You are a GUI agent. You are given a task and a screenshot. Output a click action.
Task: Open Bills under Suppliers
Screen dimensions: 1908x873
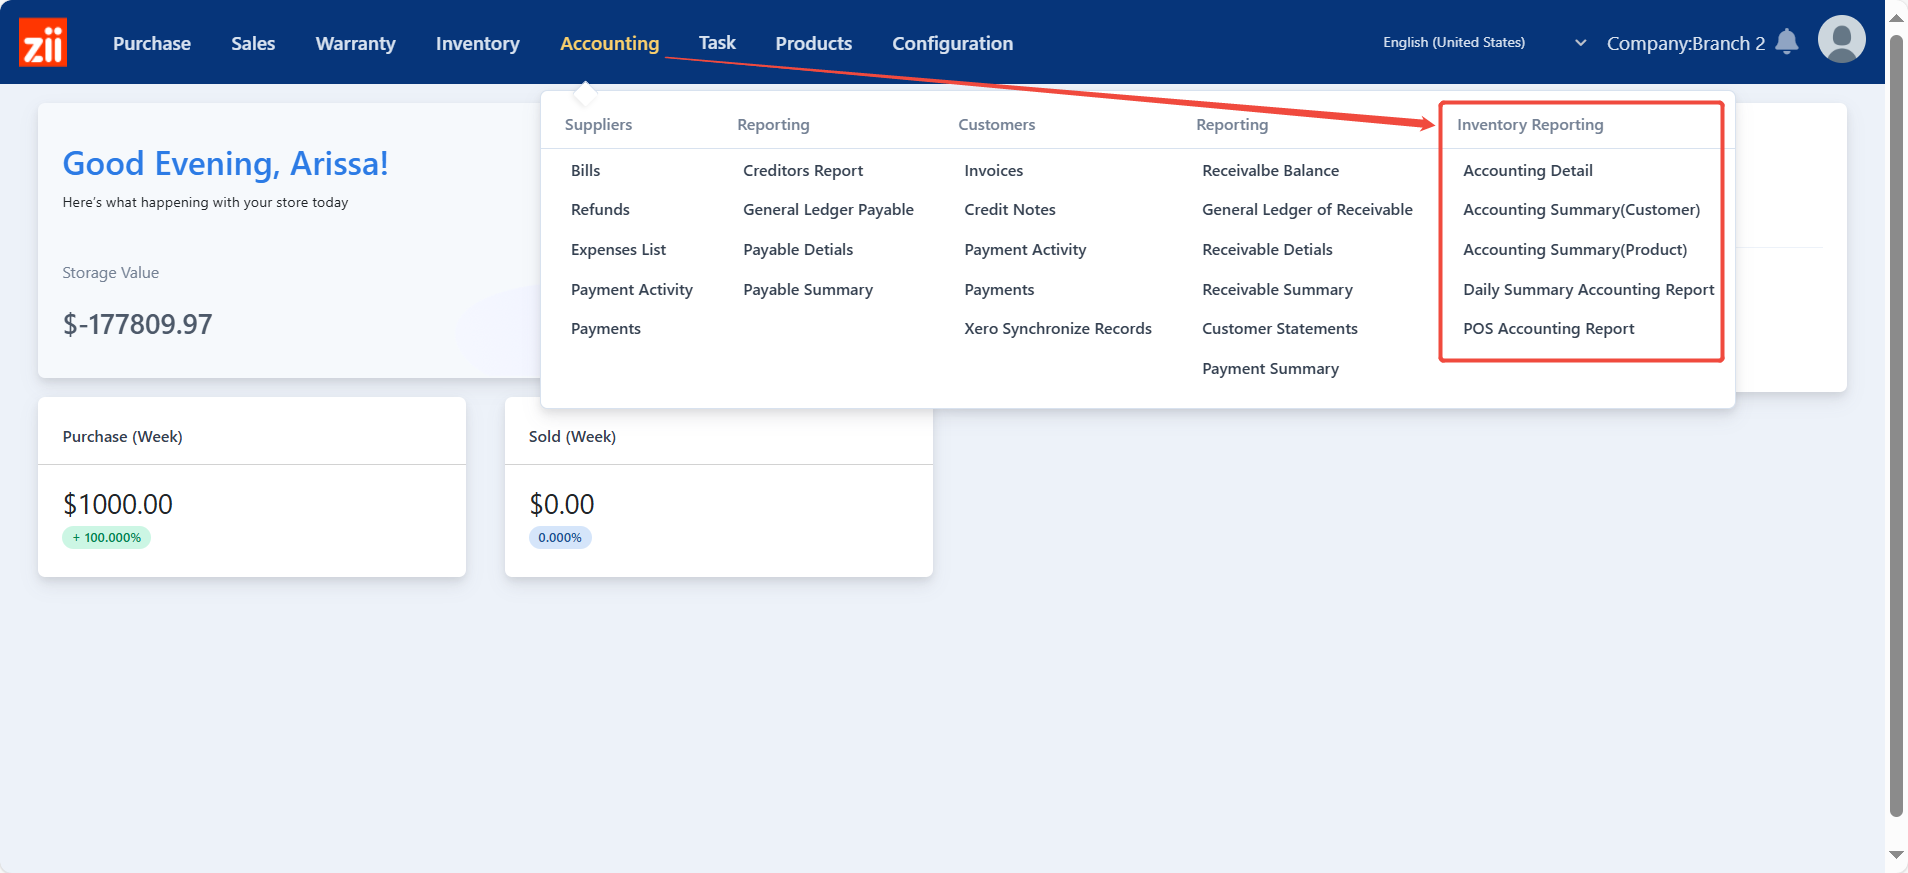coord(586,170)
